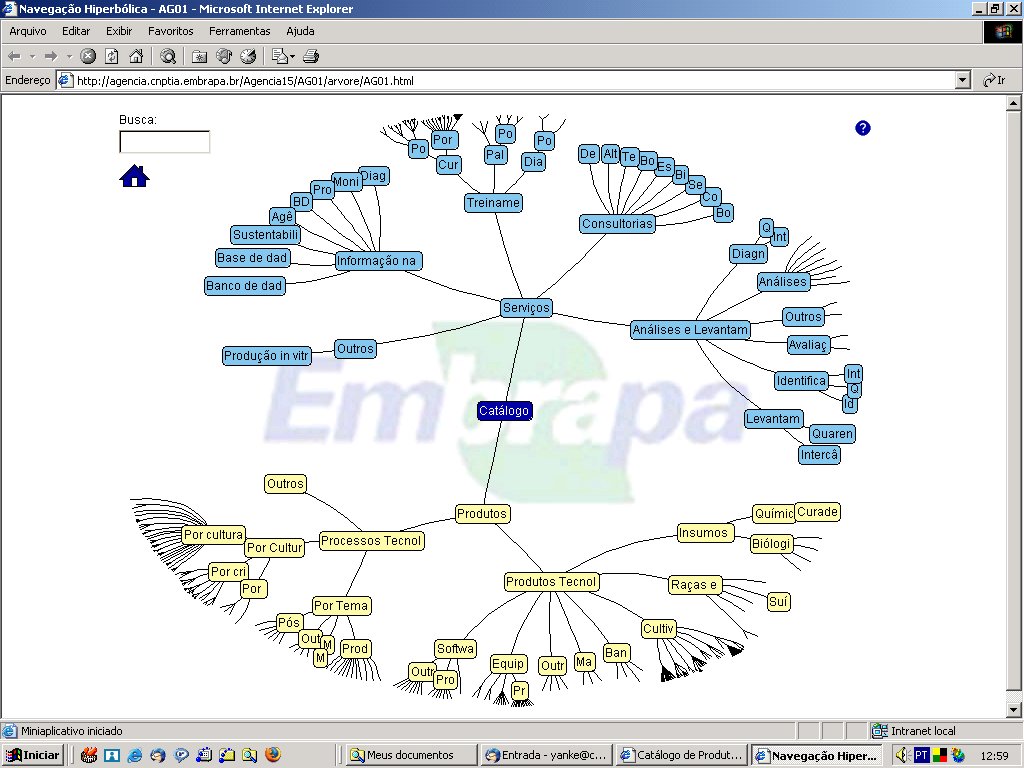Viewport: 1024px width, 768px height.
Task: Select the Serviços node
Action: (526, 308)
